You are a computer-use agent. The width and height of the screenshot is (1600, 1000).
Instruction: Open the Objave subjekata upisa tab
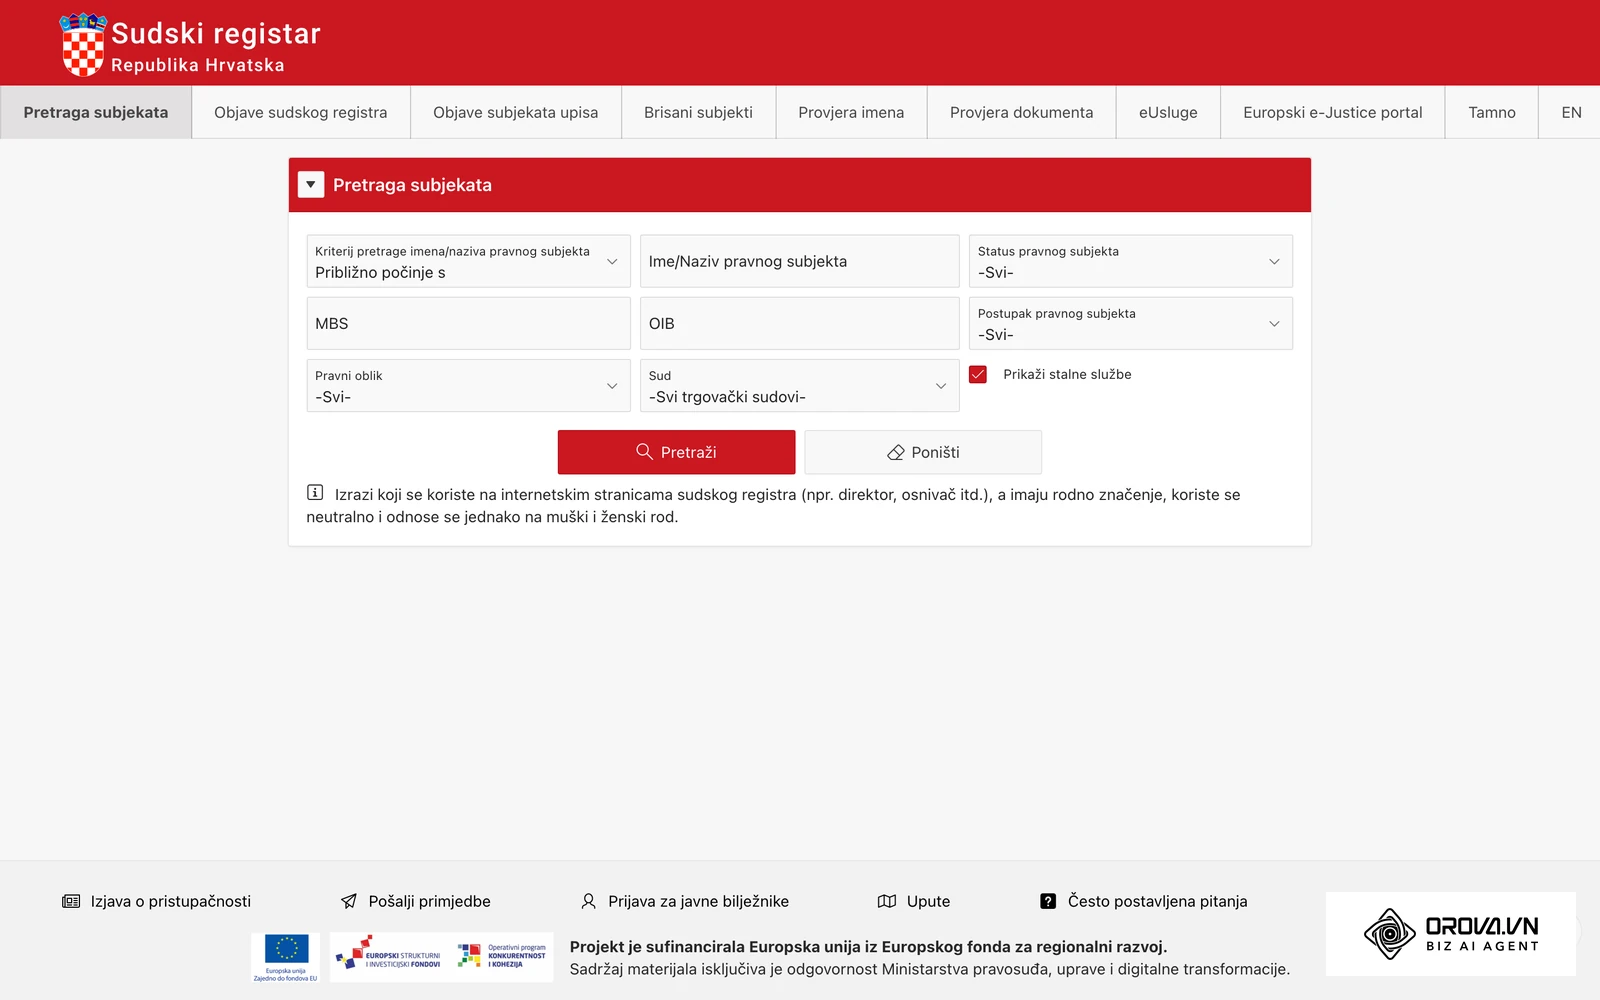[x=516, y=112]
